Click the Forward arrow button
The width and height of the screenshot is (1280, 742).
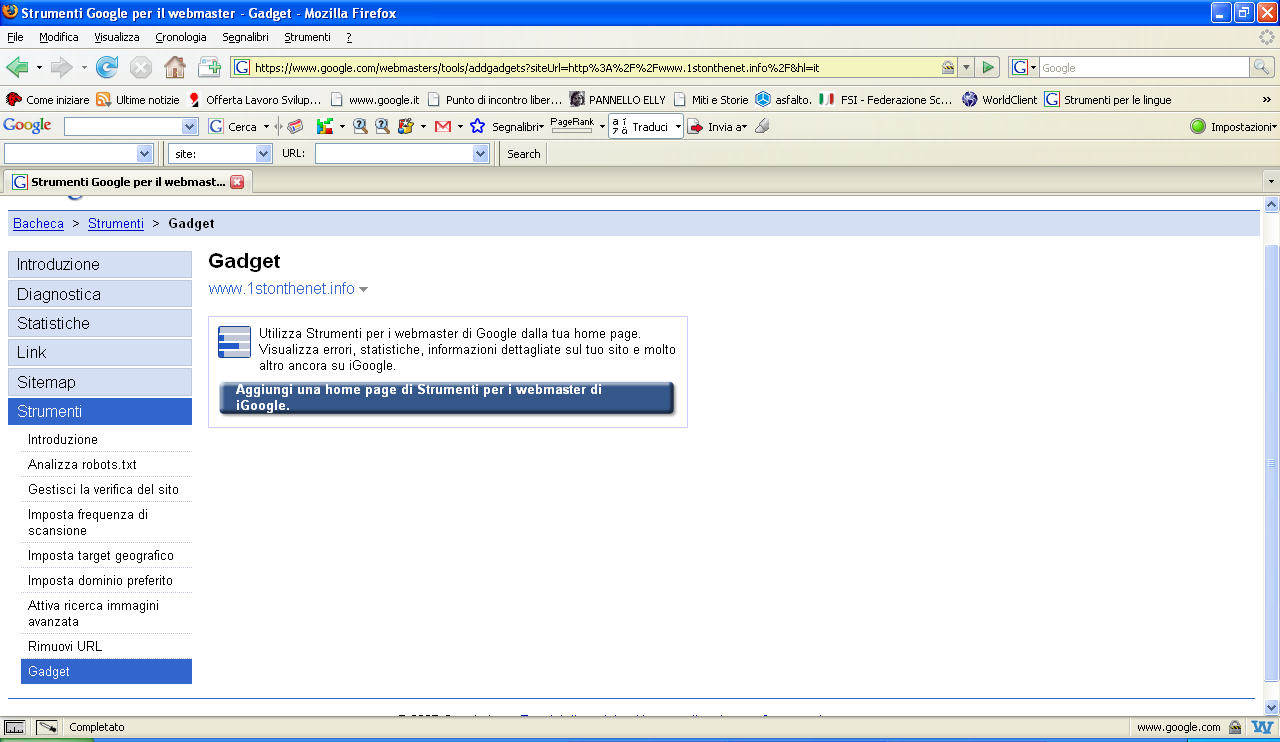click(x=62, y=67)
